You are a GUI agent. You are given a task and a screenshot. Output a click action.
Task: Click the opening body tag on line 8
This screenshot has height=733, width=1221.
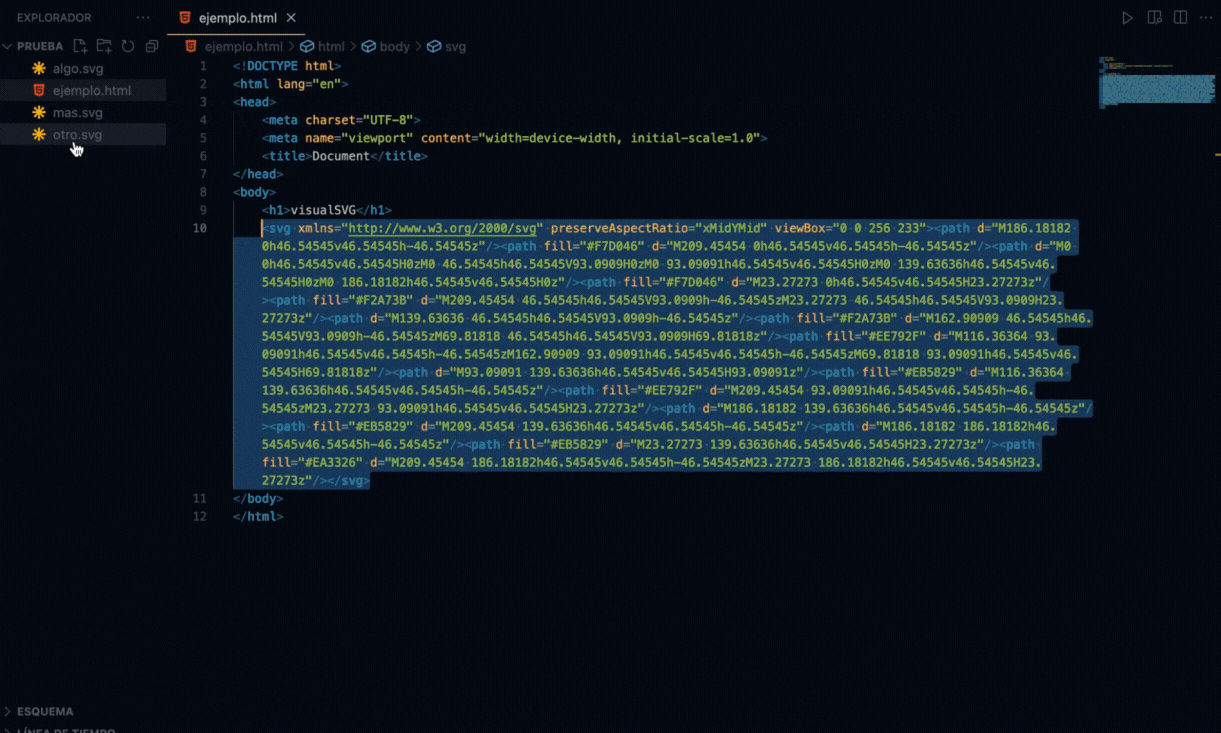[x=255, y=192]
